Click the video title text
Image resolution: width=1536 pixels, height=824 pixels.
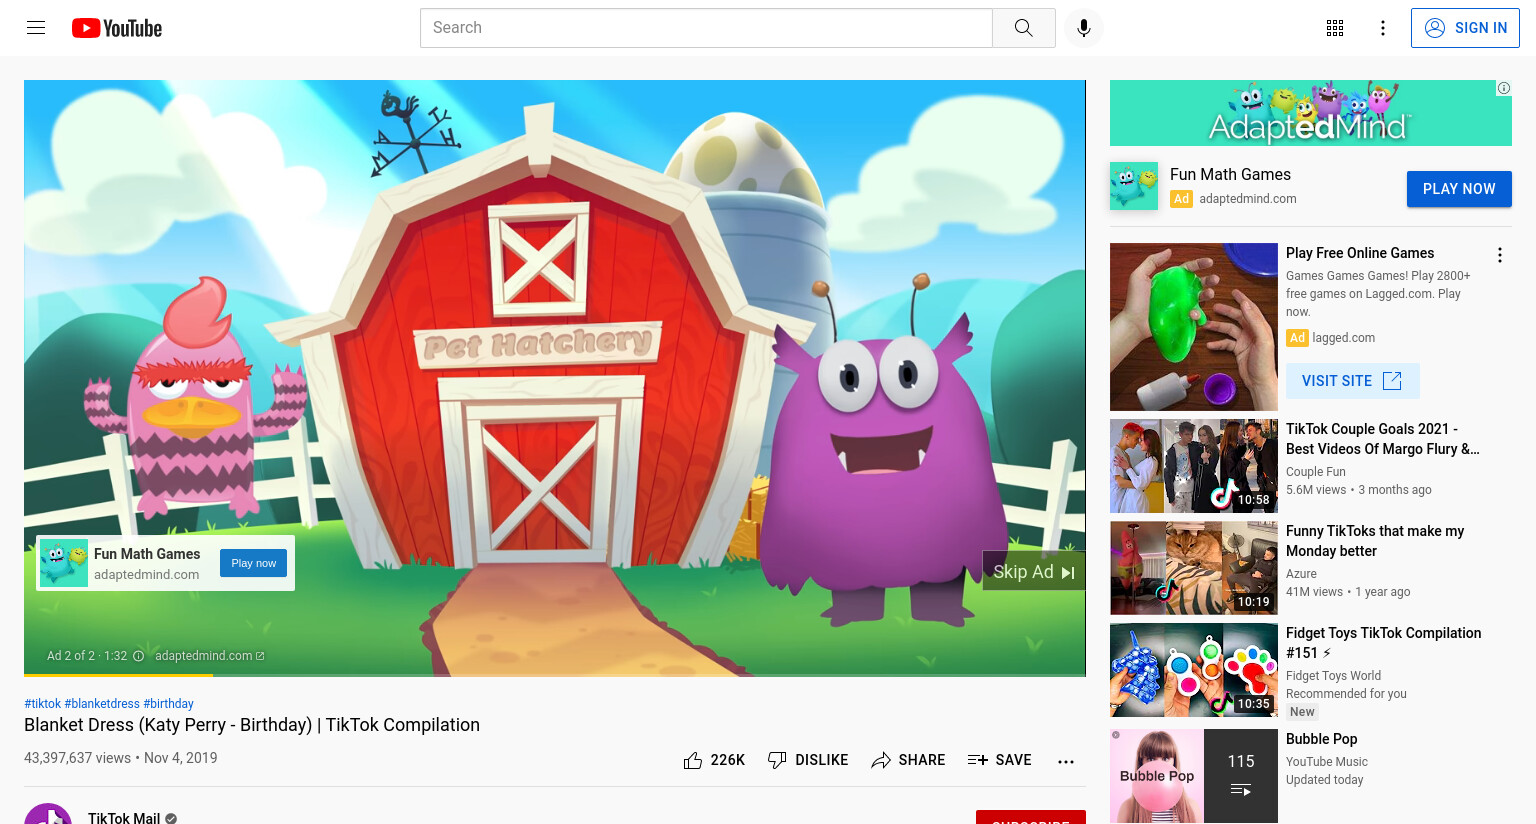[252, 725]
